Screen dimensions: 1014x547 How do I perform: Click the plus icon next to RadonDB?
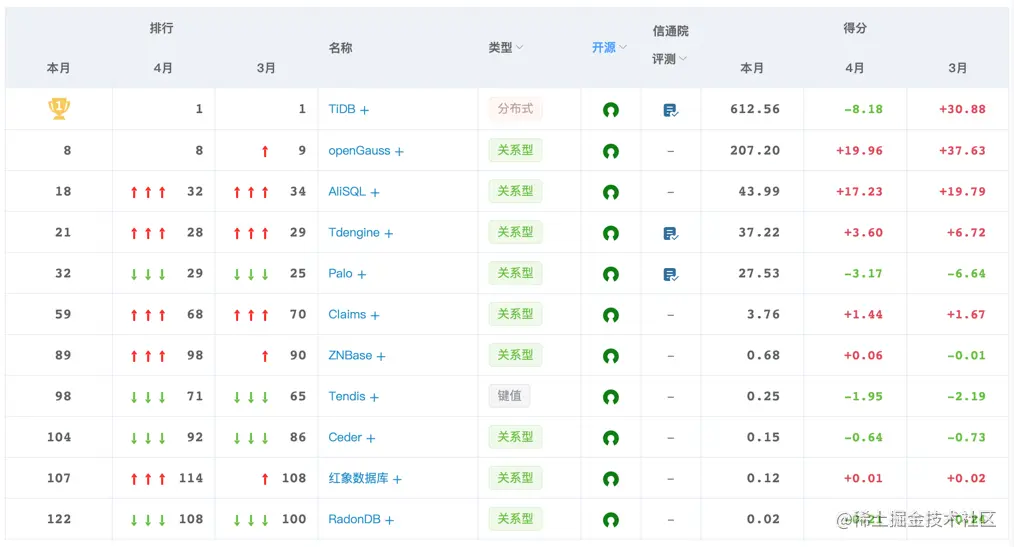(389, 520)
